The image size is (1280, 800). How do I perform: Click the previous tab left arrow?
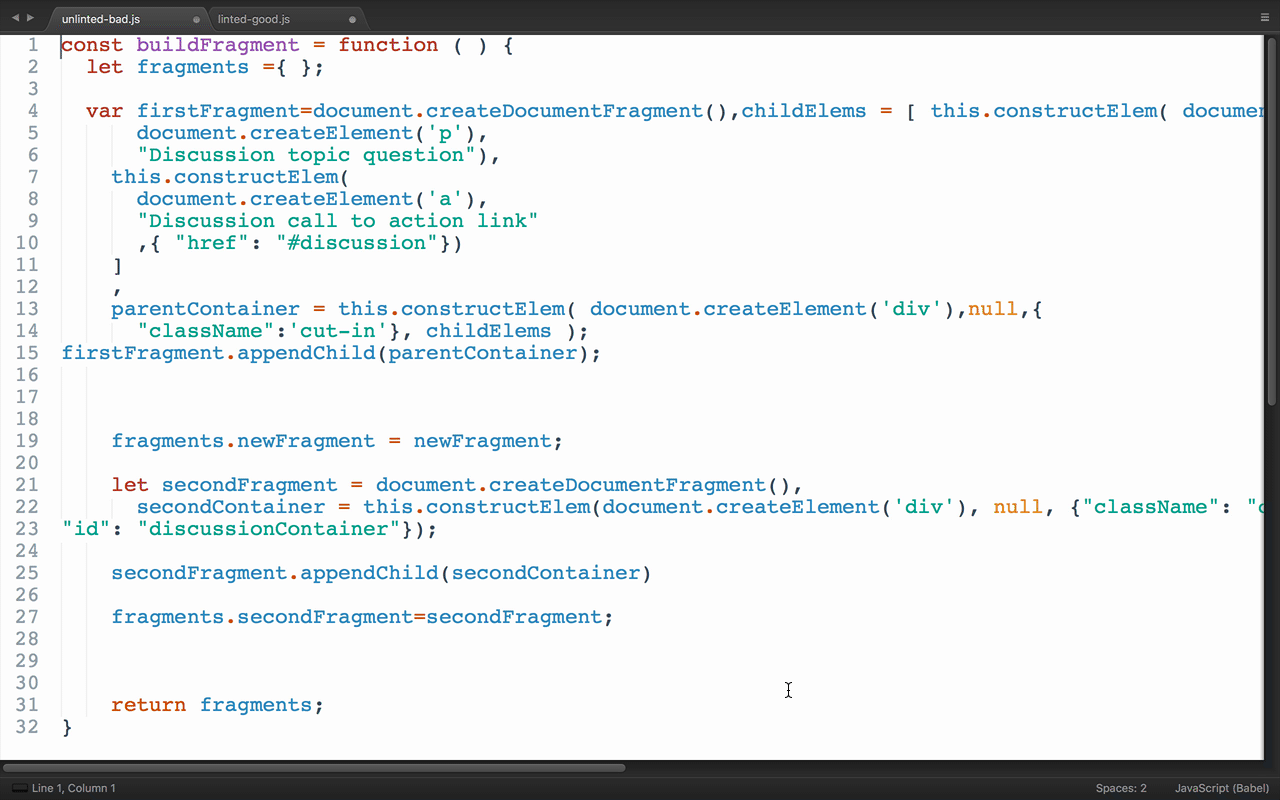coord(15,18)
